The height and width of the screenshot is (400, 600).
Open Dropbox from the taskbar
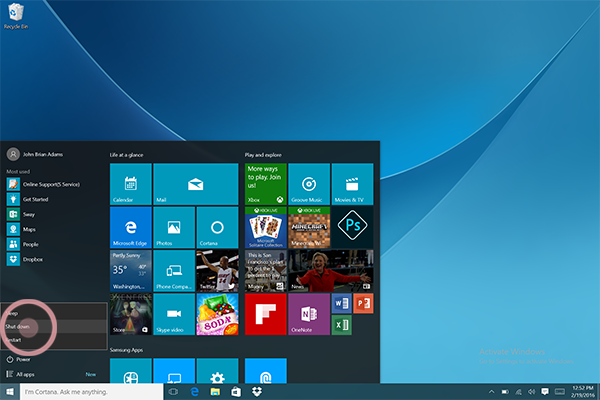[x=257, y=392]
